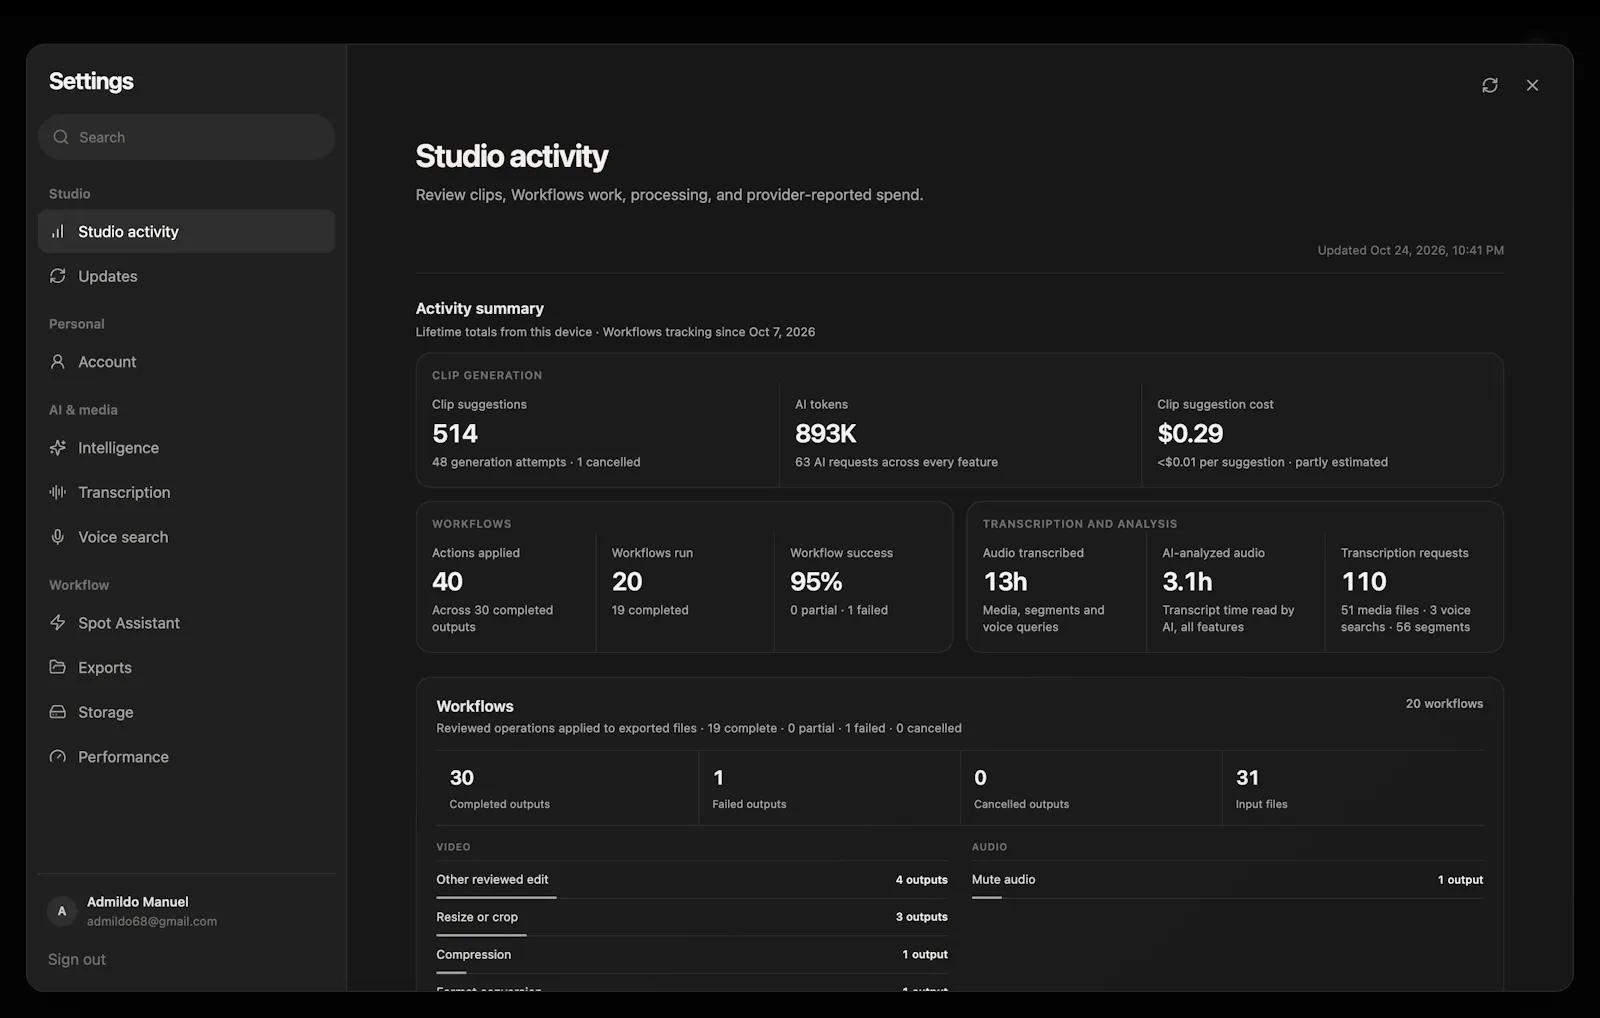The height and width of the screenshot is (1018, 1600).
Task: Select Intelligence in the sidebar
Action: tap(186, 448)
